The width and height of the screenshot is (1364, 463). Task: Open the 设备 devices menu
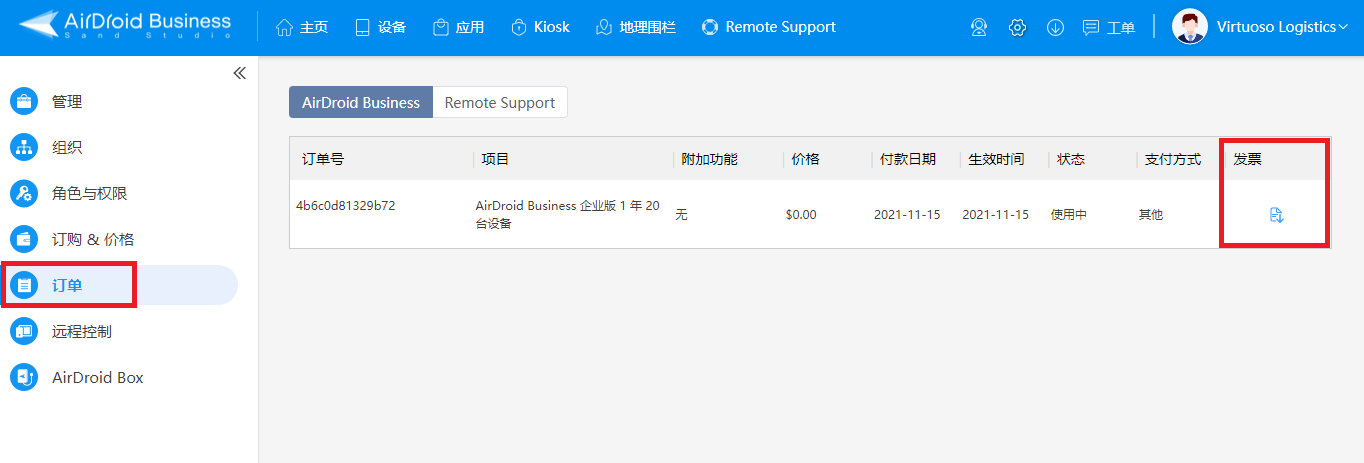click(x=380, y=27)
